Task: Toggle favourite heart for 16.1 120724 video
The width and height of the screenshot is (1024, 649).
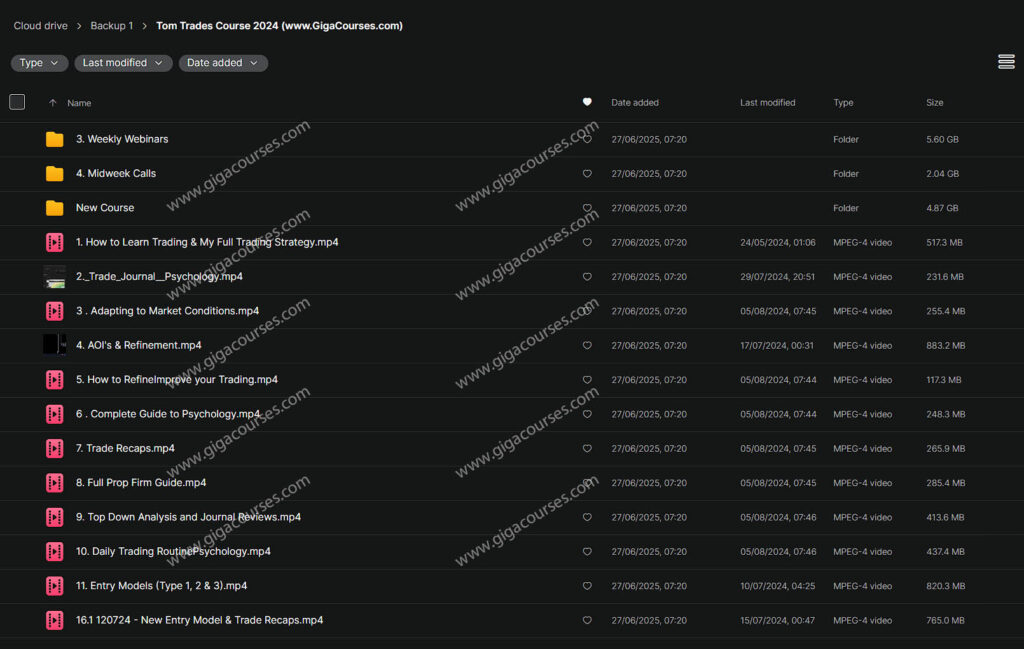Action: tap(587, 620)
